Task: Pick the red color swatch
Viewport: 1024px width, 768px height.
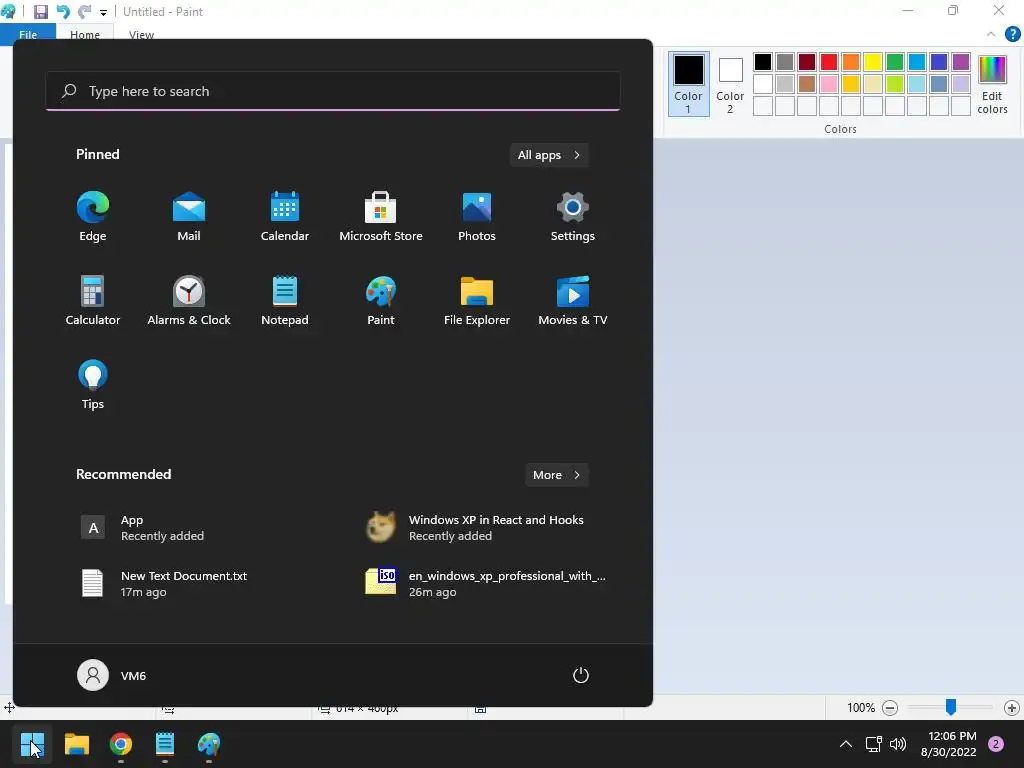Action: 829,61
